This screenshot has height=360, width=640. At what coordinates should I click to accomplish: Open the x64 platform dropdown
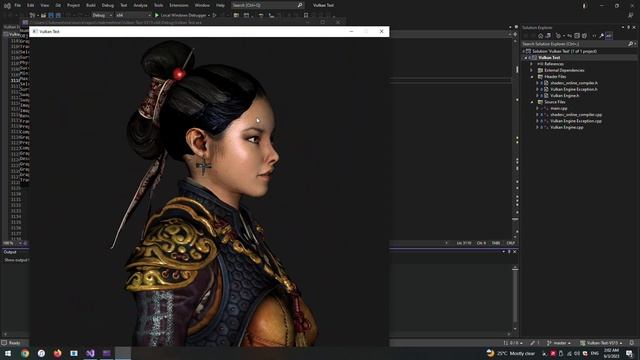(133, 15)
